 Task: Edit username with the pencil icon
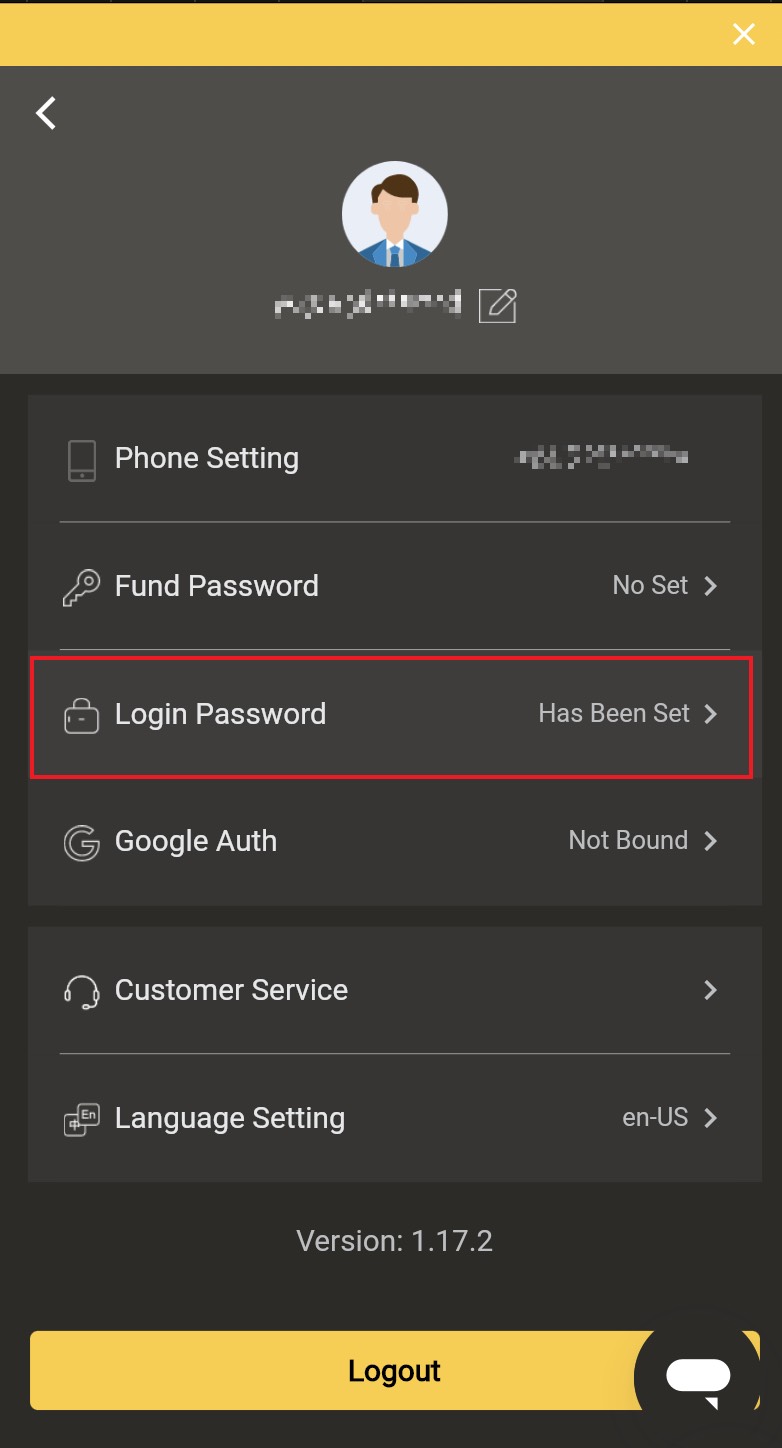click(497, 305)
